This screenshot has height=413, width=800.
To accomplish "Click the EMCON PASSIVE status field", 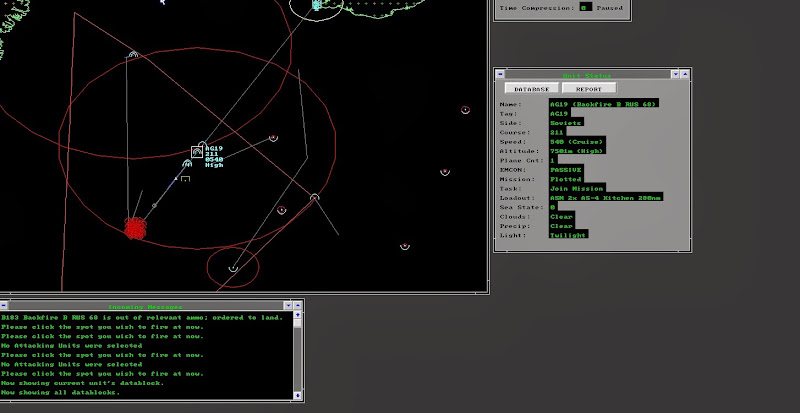I will click(566, 169).
